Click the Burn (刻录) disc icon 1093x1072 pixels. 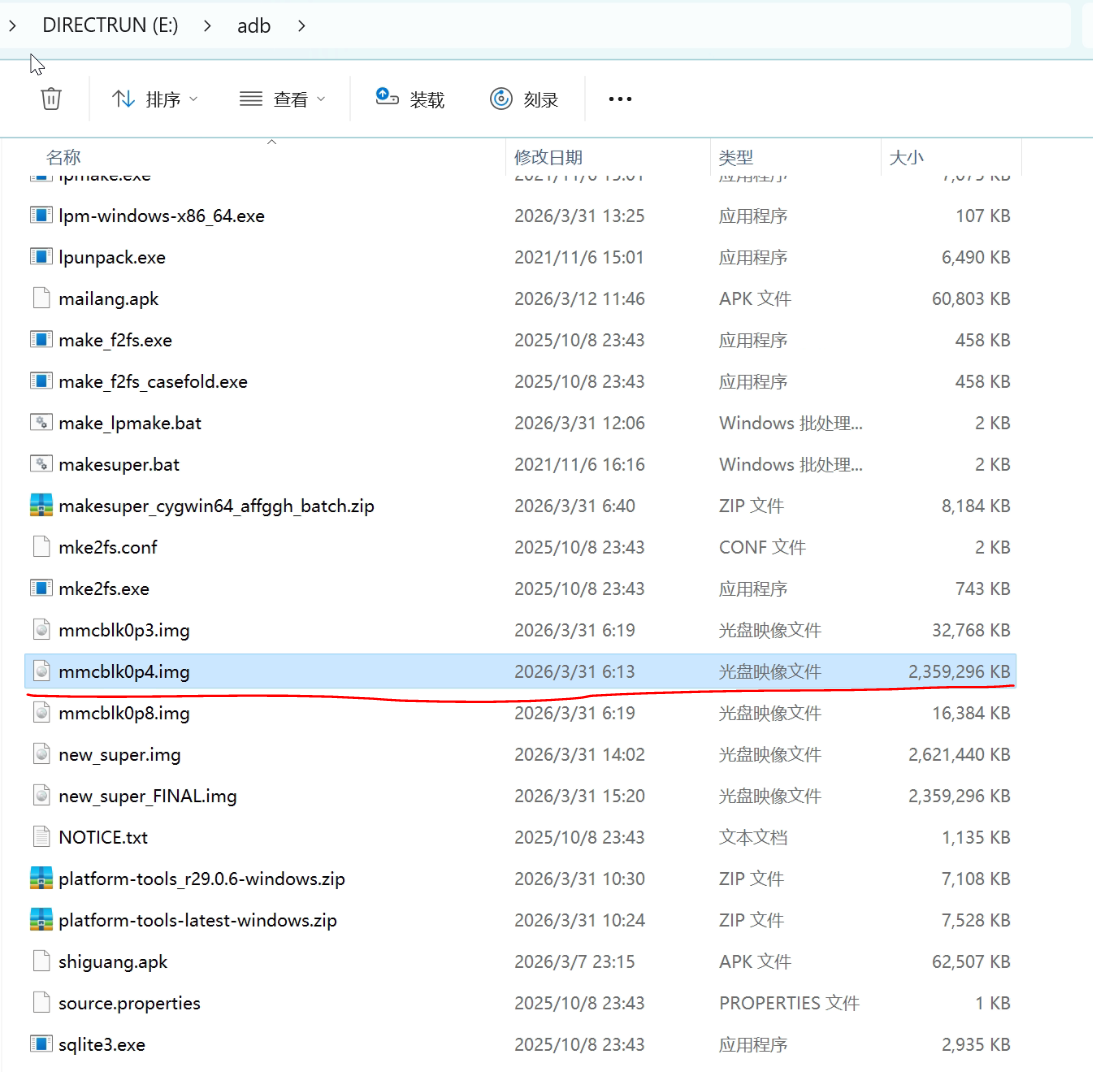pyautogui.click(x=501, y=99)
